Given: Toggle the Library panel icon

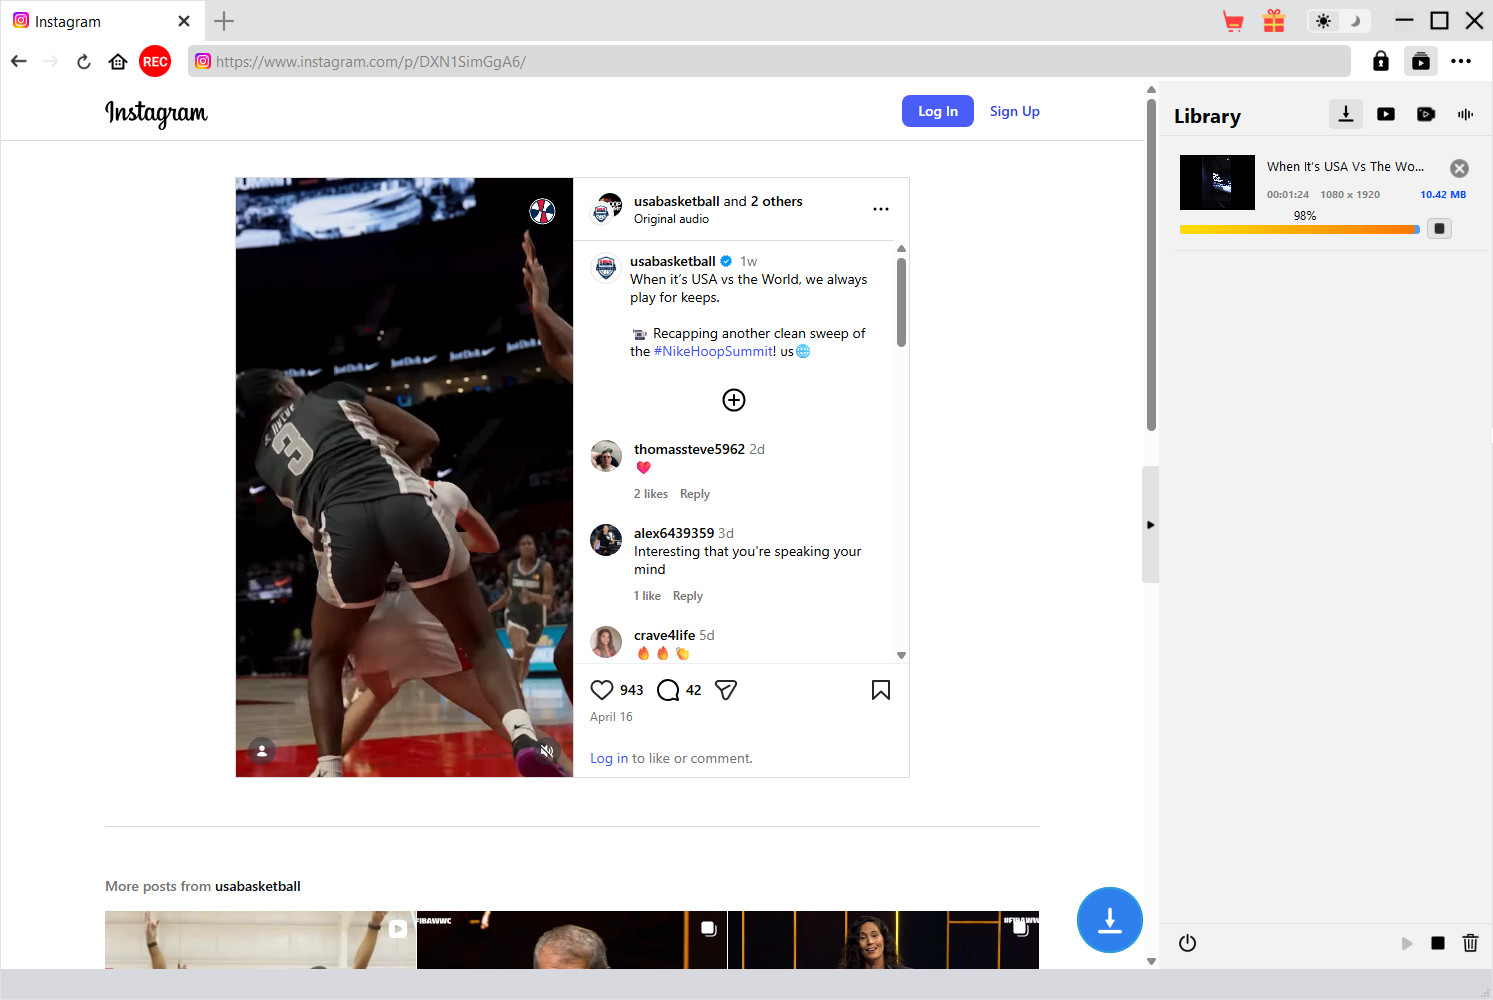Looking at the screenshot, I should point(1421,61).
